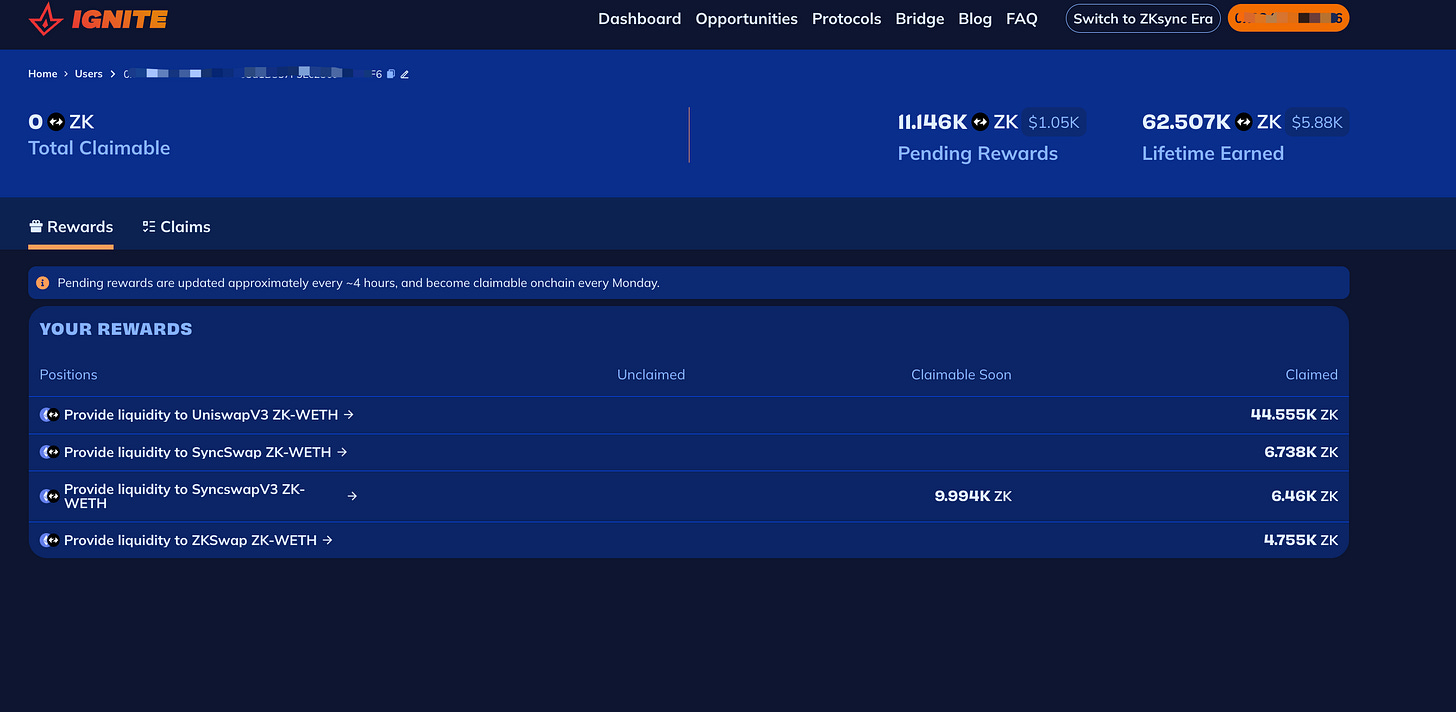Click the orange info icon in notice banner
This screenshot has height=712, width=1456.
[x=43, y=283]
